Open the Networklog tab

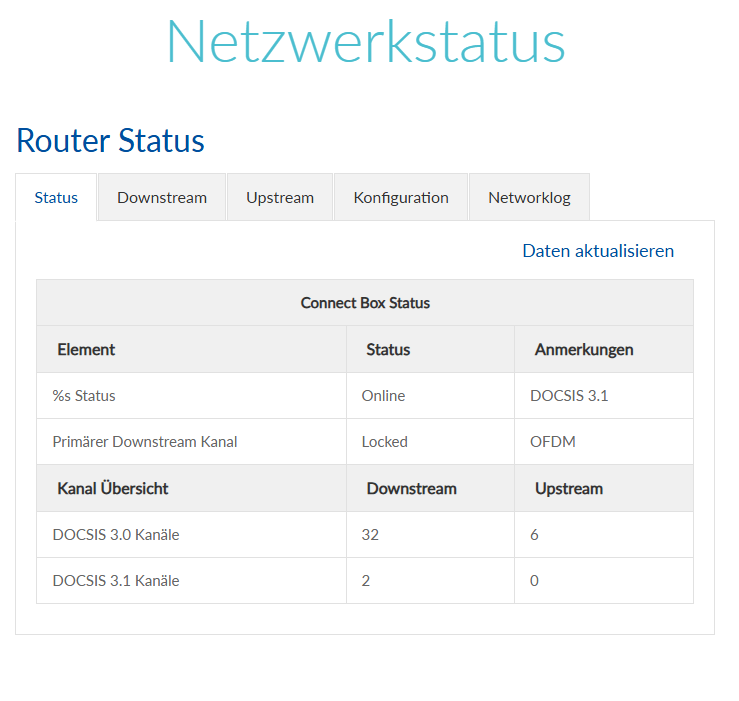(x=529, y=197)
